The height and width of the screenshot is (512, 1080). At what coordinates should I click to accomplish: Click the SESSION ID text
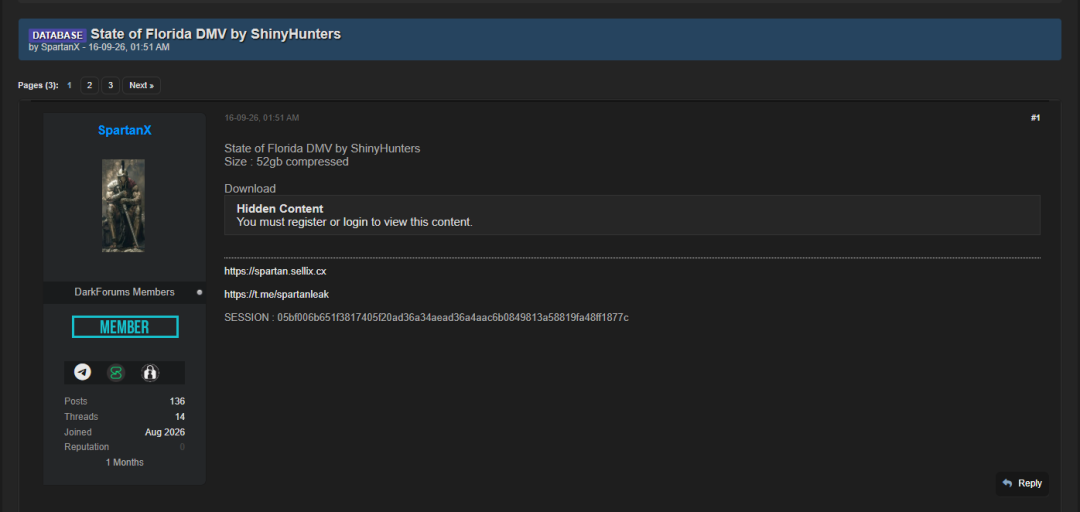[x=426, y=318]
